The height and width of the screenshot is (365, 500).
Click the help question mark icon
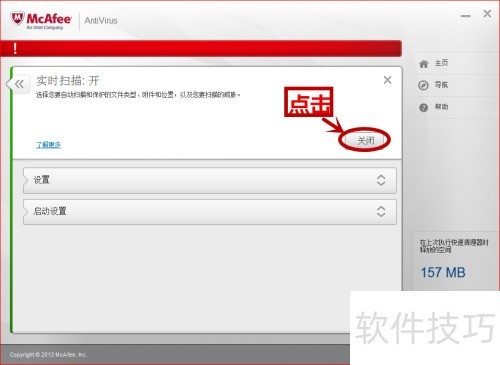[423, 108]
